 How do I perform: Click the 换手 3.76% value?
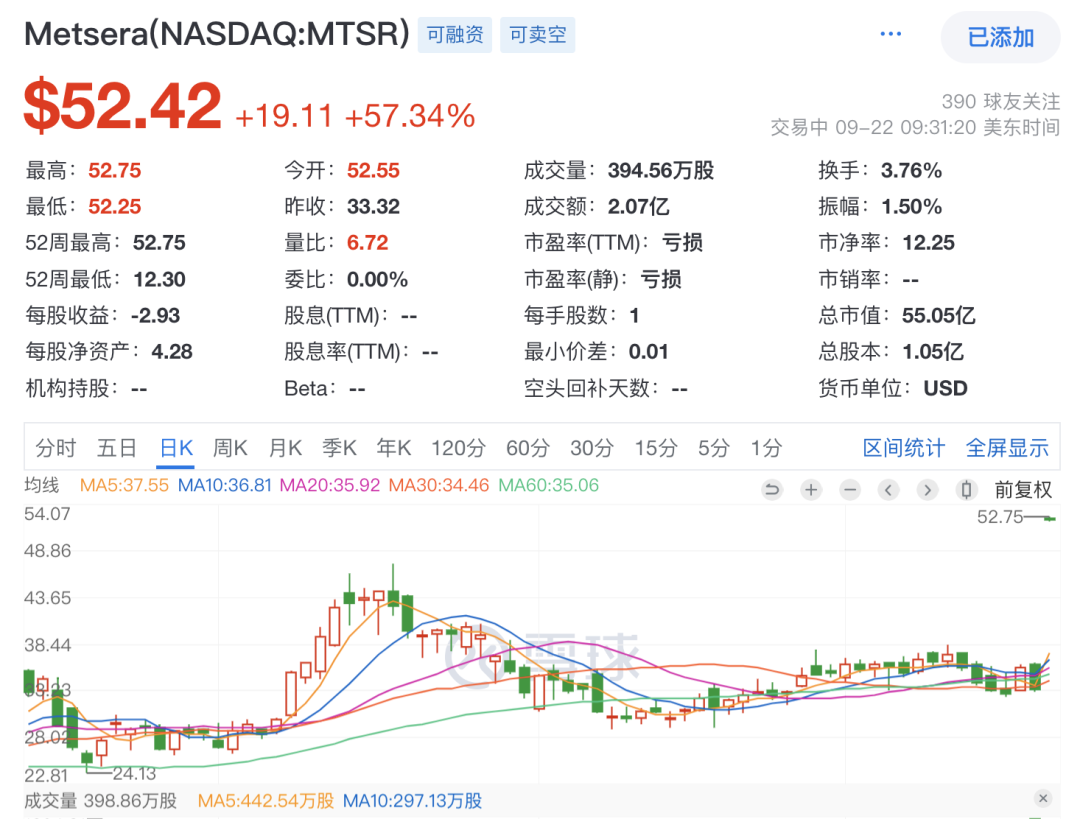[x=911, y=170]
